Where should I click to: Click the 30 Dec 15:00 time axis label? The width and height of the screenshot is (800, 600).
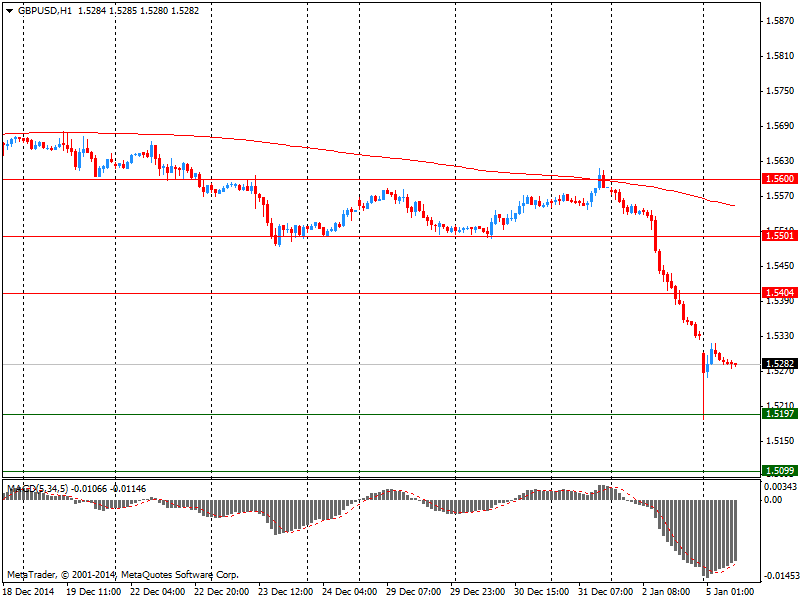pyautogui.click(x=541, y=591)
